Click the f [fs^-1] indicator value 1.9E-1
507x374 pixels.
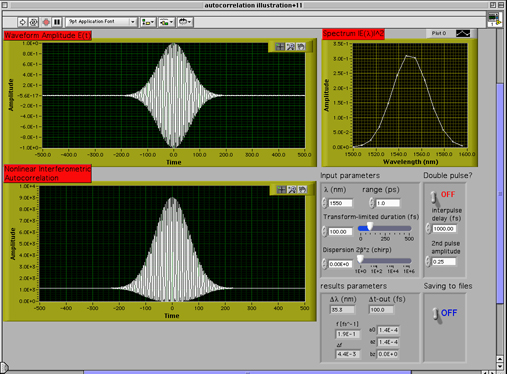pyautogui.click(x=347, y=334)
